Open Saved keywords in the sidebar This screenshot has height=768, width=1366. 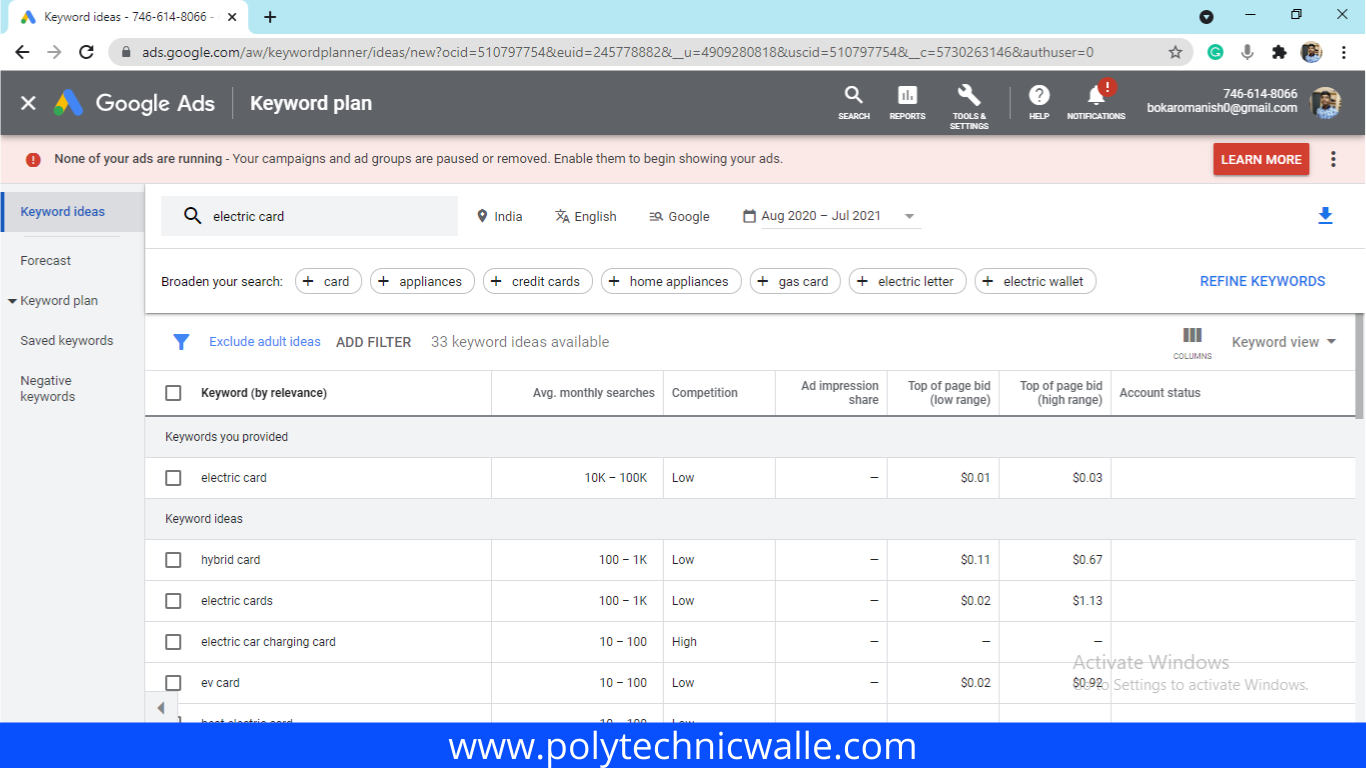point(67,341)
